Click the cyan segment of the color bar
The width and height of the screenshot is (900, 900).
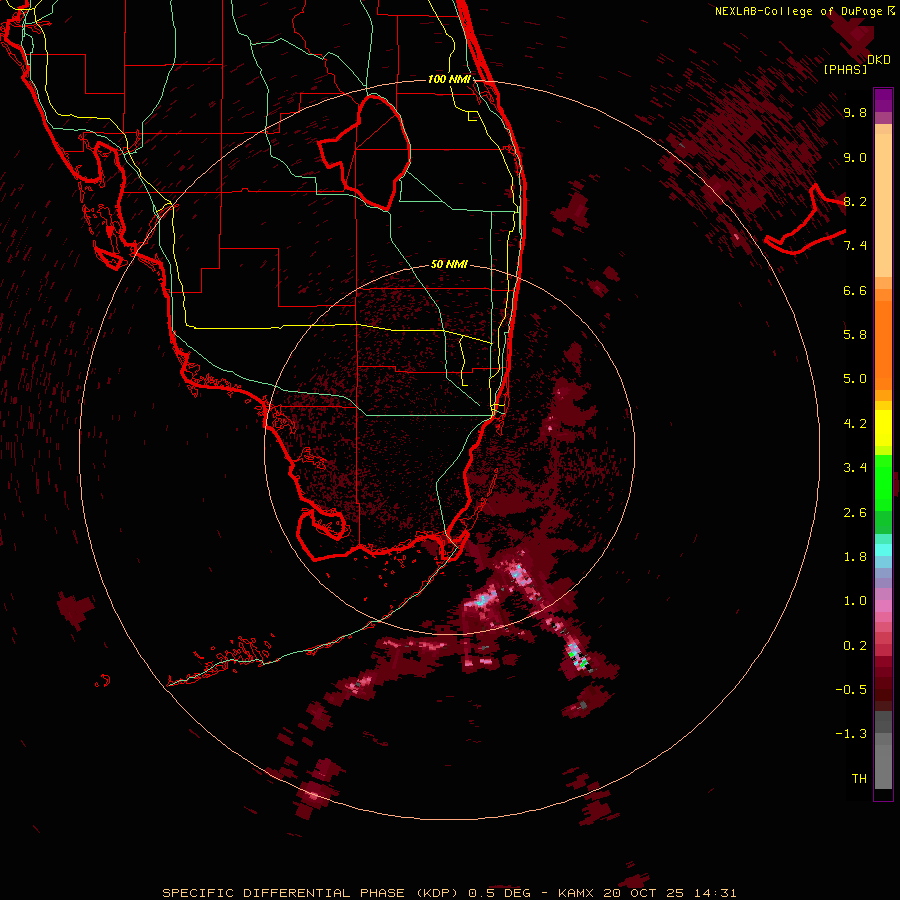click(883, 550)
